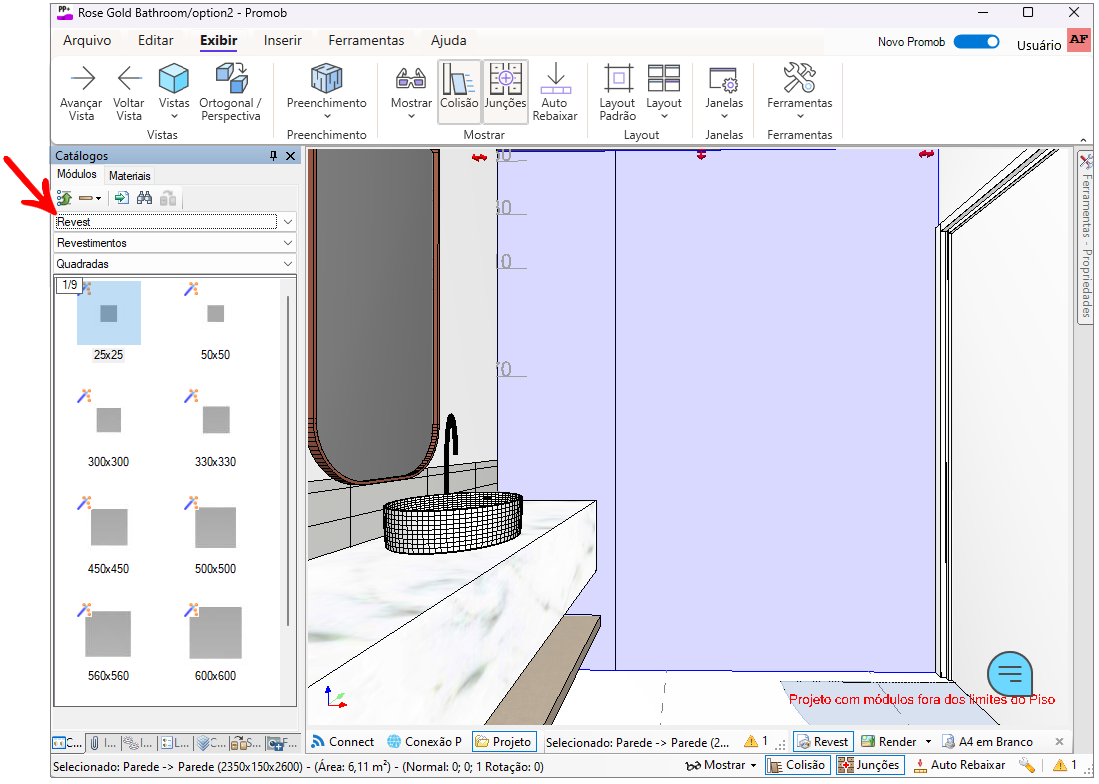The image size is (1099, 784).
Task: Click the binoculars search icon in Catálogos
Action: coord(144,198)
